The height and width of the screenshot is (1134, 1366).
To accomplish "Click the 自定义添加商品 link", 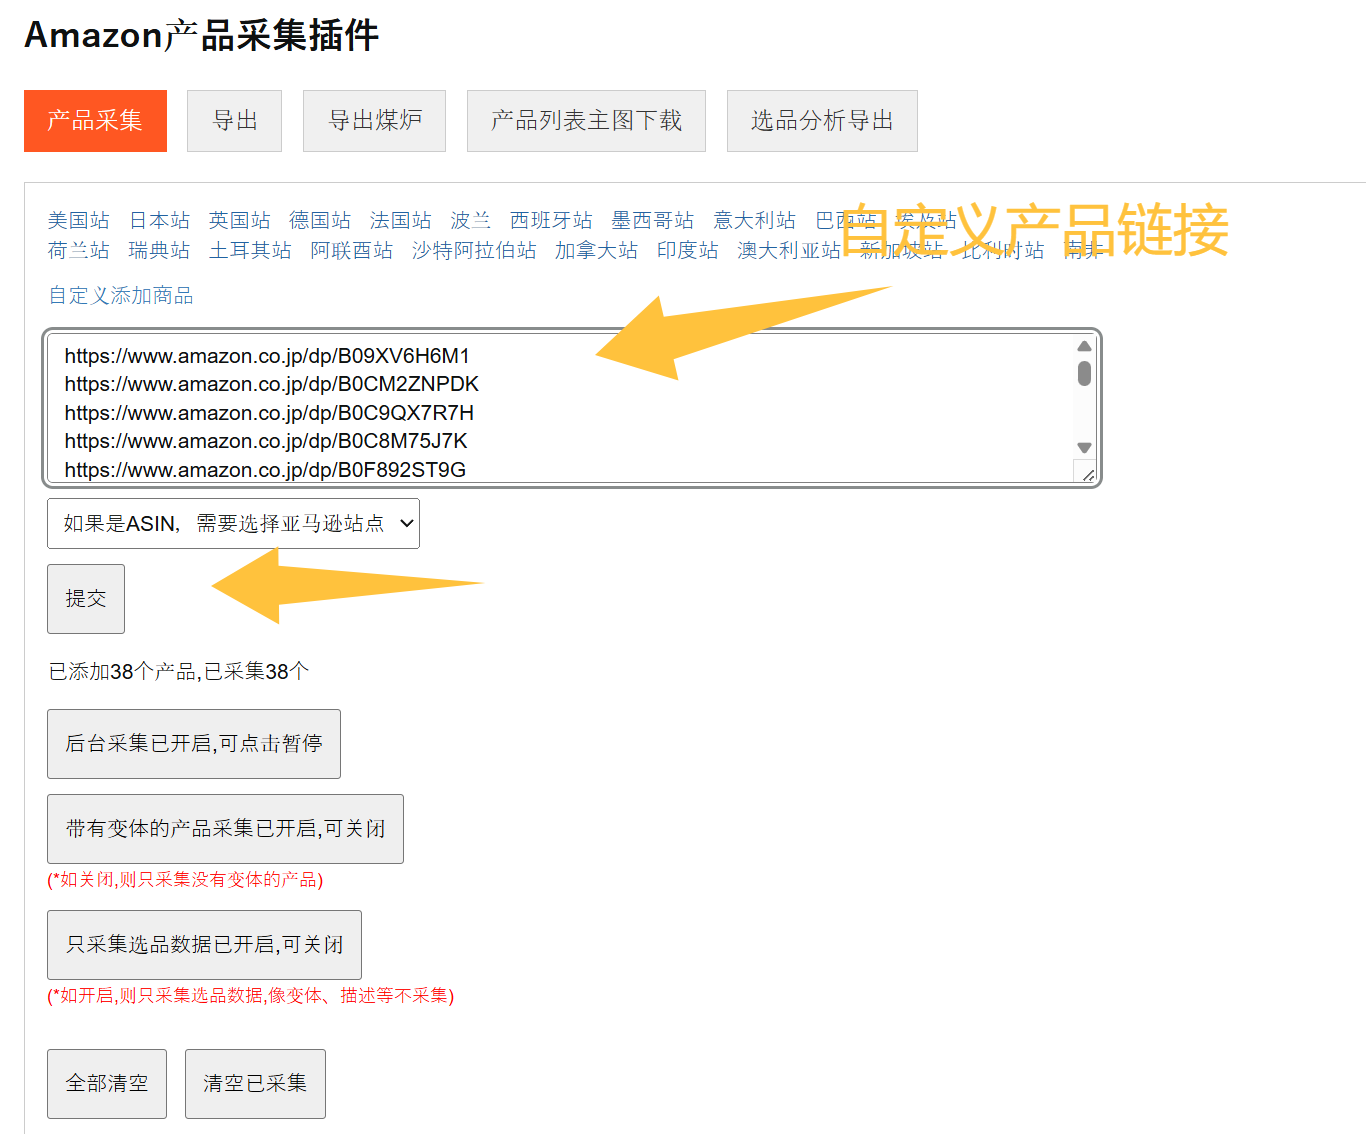I will tap(121, 295).
